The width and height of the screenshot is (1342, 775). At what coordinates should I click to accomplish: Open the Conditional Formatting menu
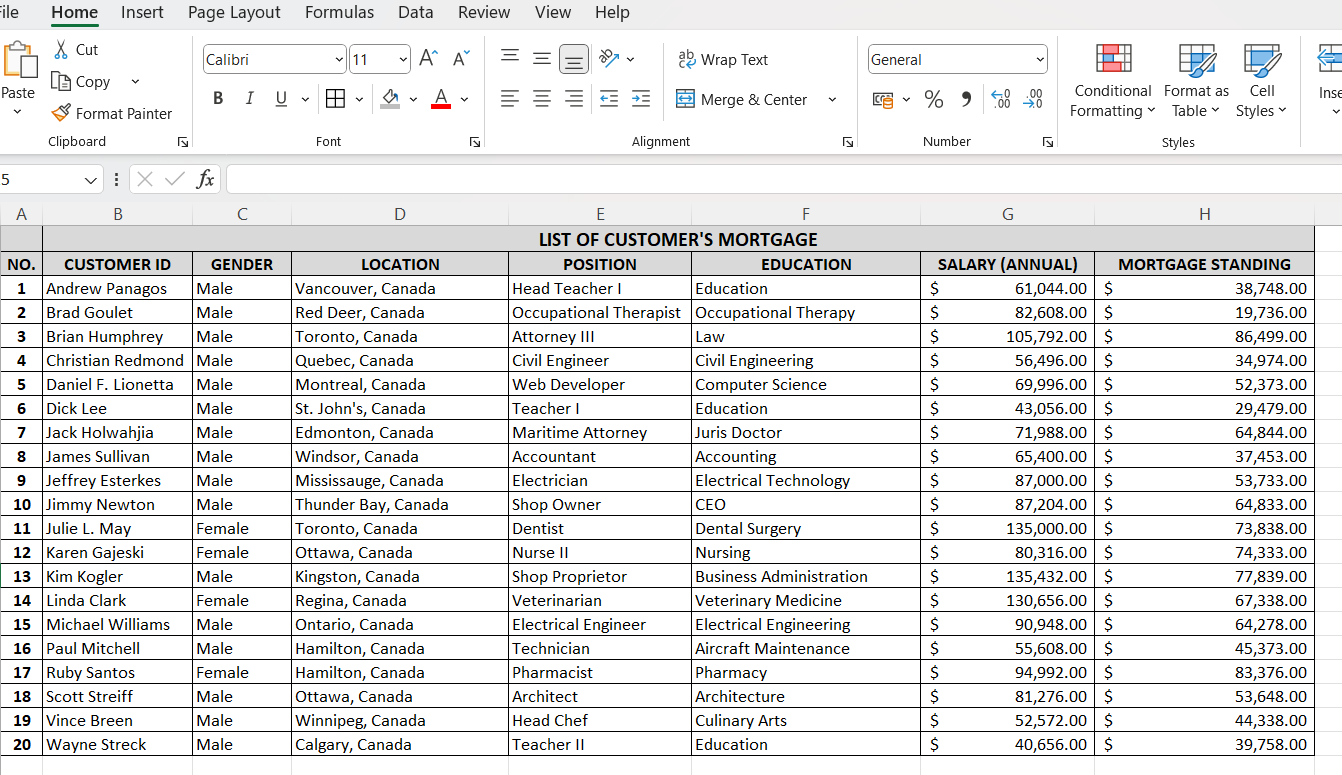(1113, 81)
